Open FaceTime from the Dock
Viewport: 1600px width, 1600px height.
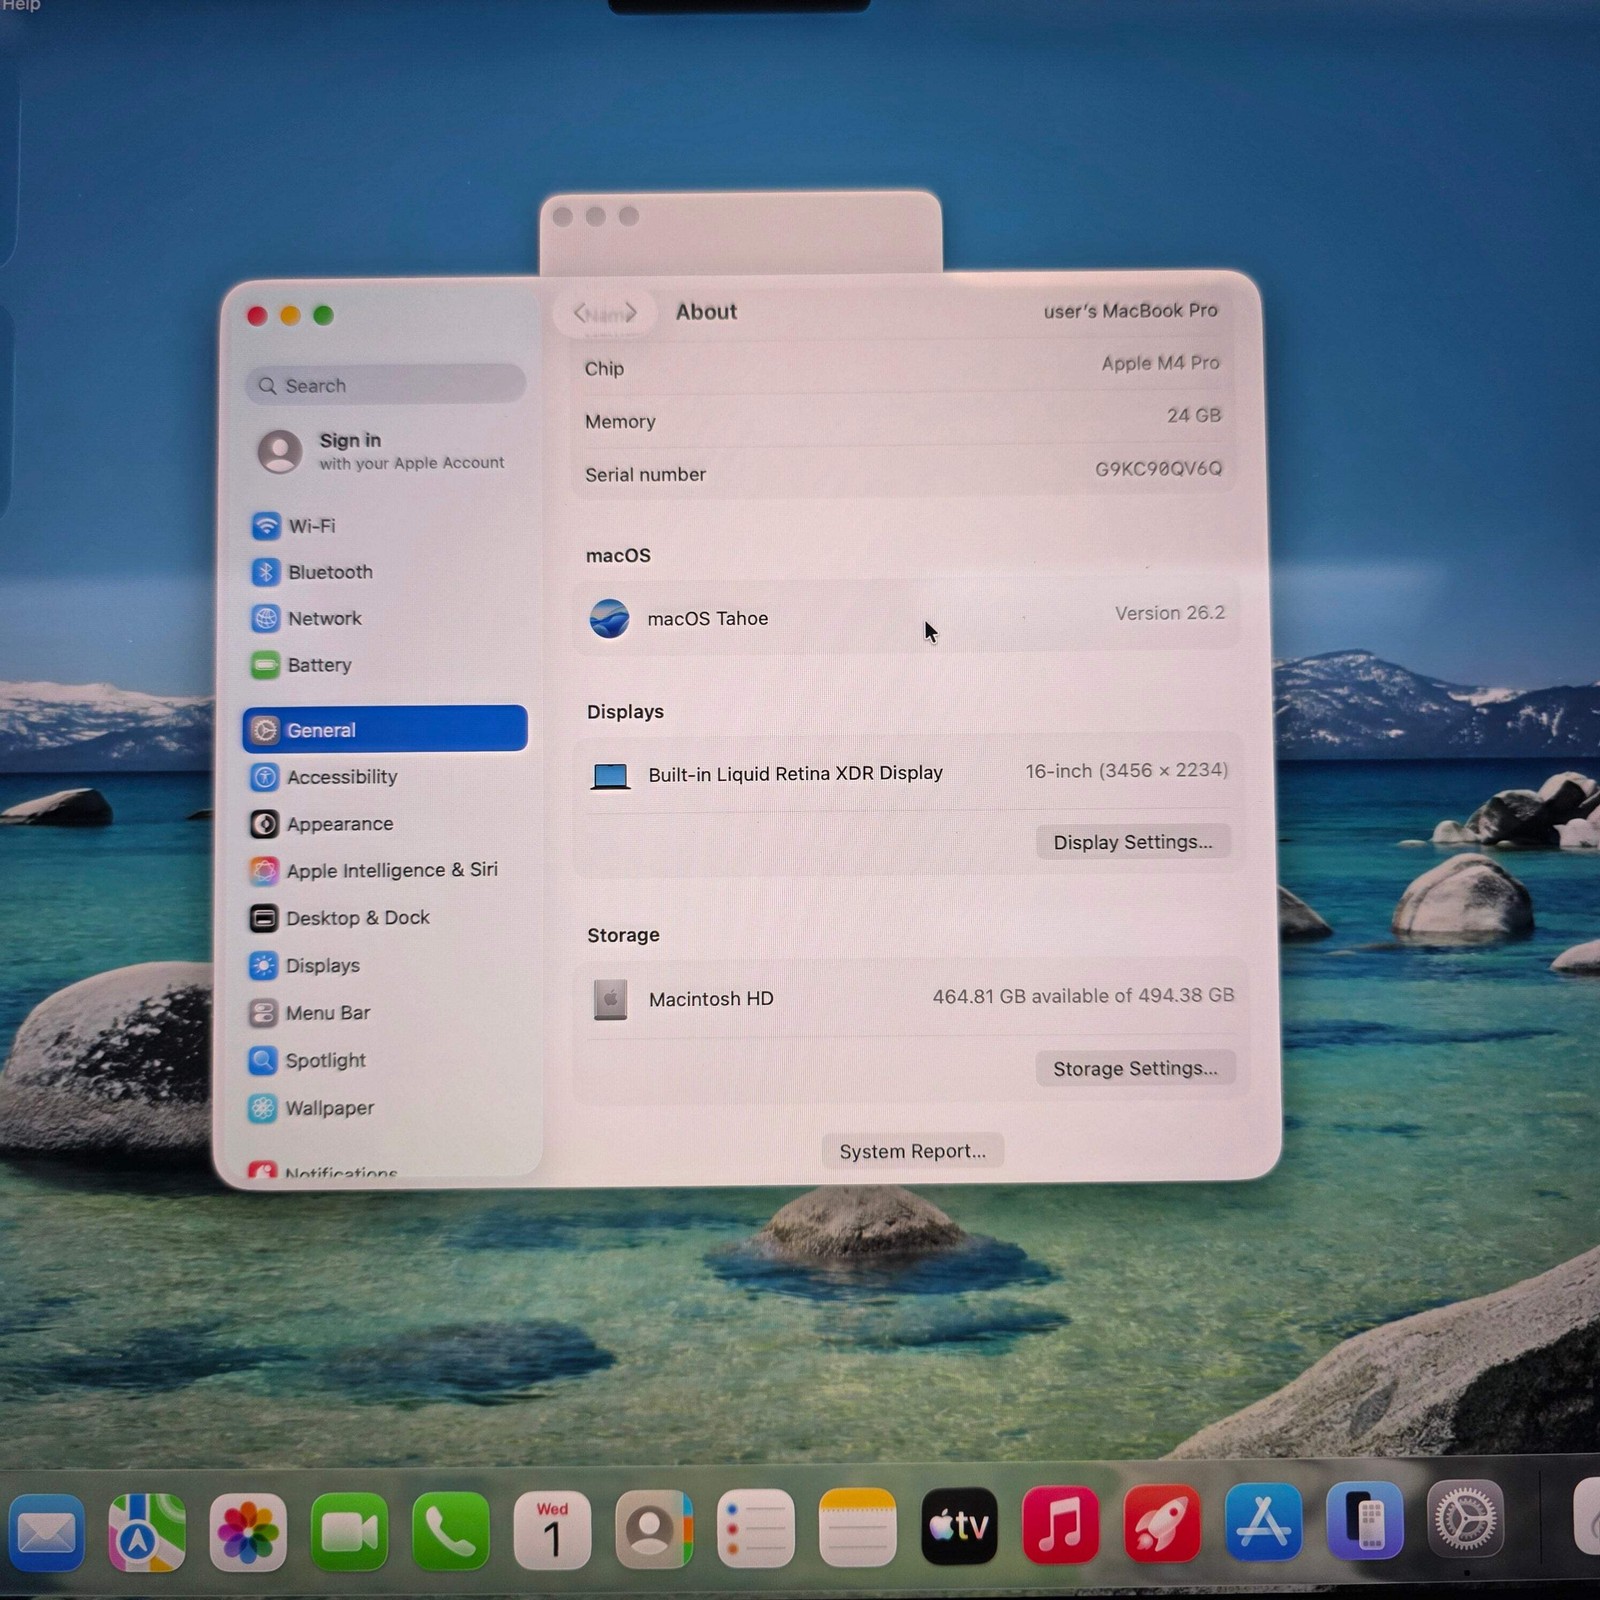pyautogui.click(x=349, y=1530)
